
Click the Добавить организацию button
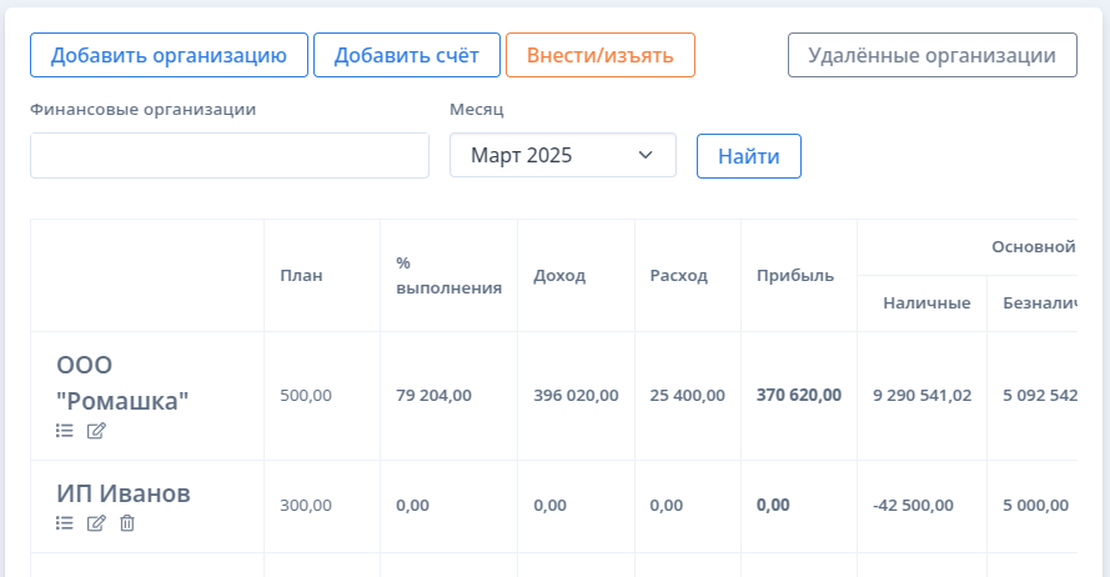pyautogui.click(x=167, y=55)
